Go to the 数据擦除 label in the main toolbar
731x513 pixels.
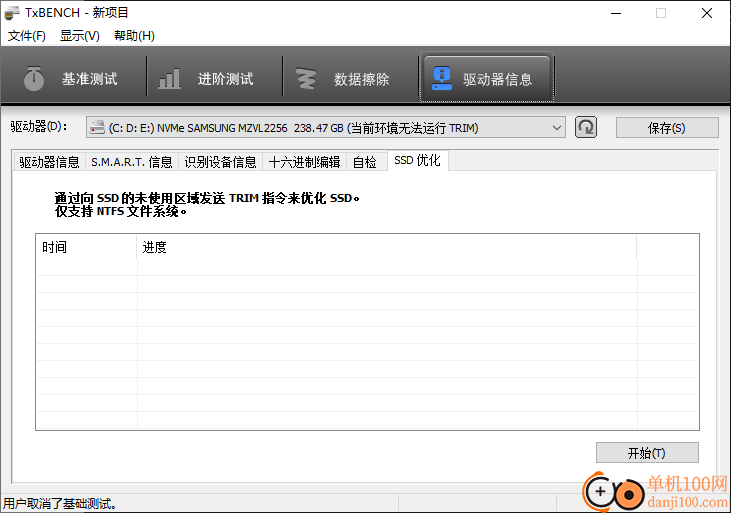pyautogui.click(x=362, y=79)
